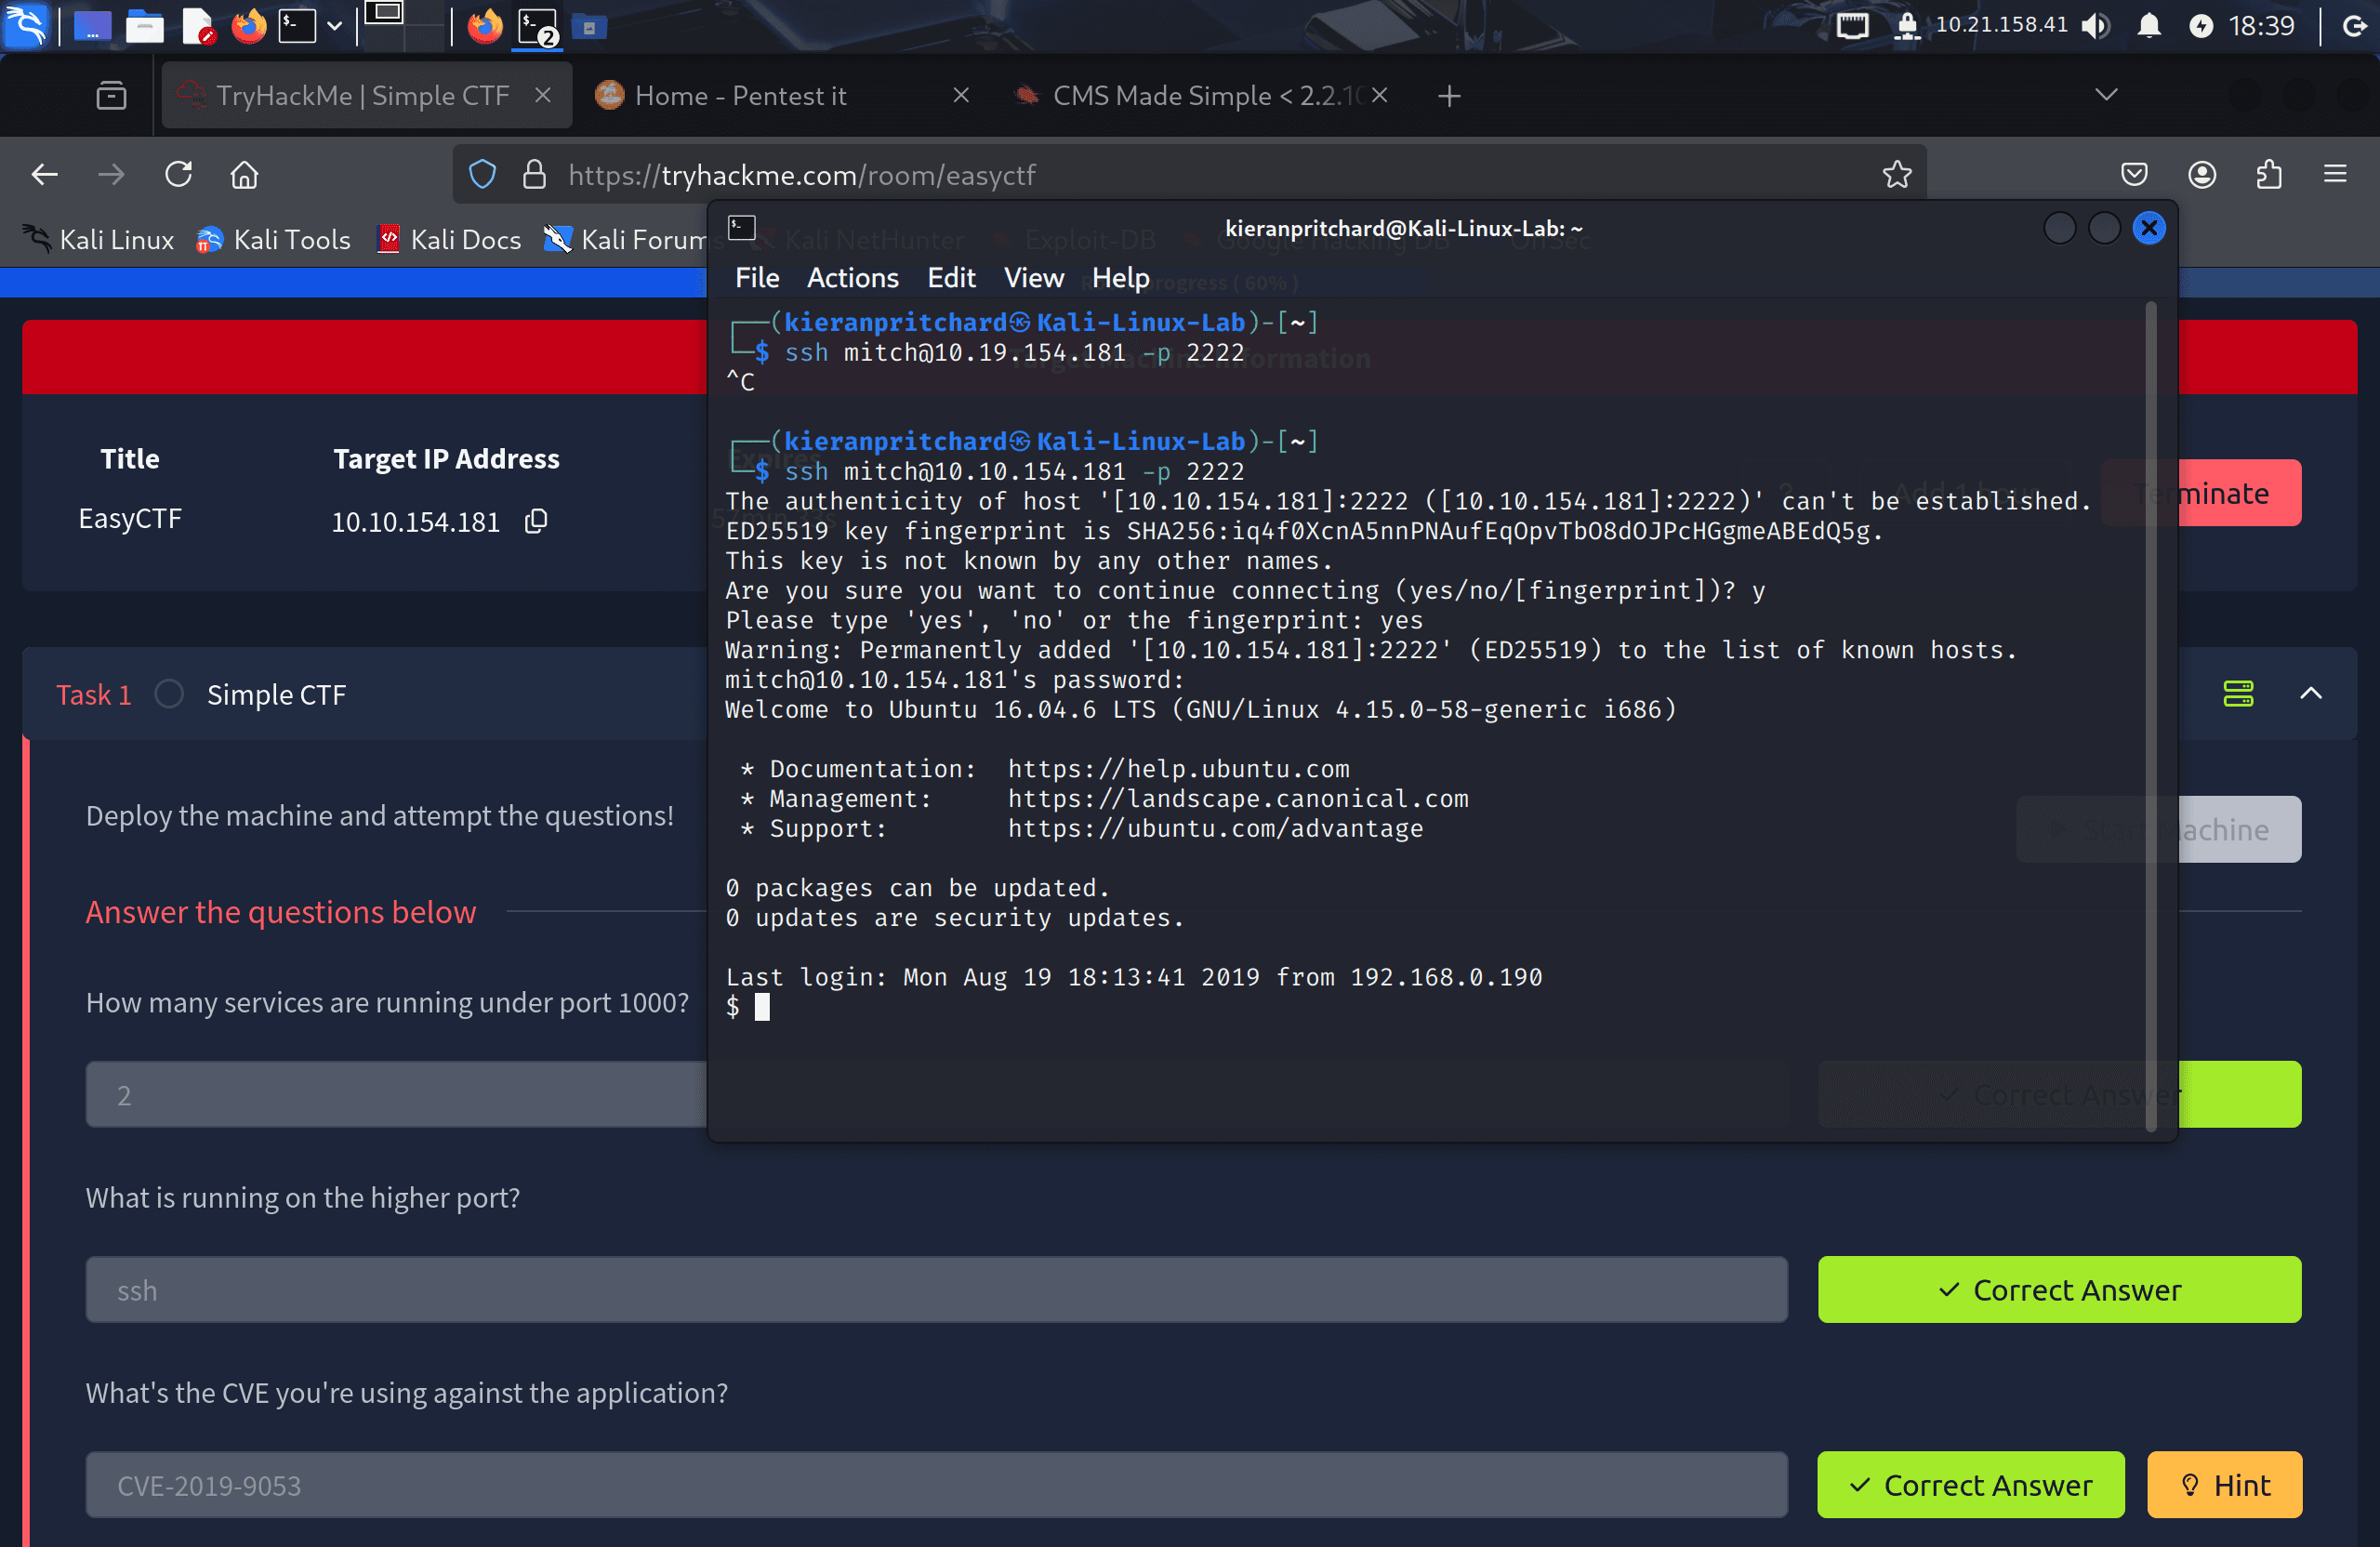Copy the target IP address icon
The image size is (2380, 1547).
[536, 521]
